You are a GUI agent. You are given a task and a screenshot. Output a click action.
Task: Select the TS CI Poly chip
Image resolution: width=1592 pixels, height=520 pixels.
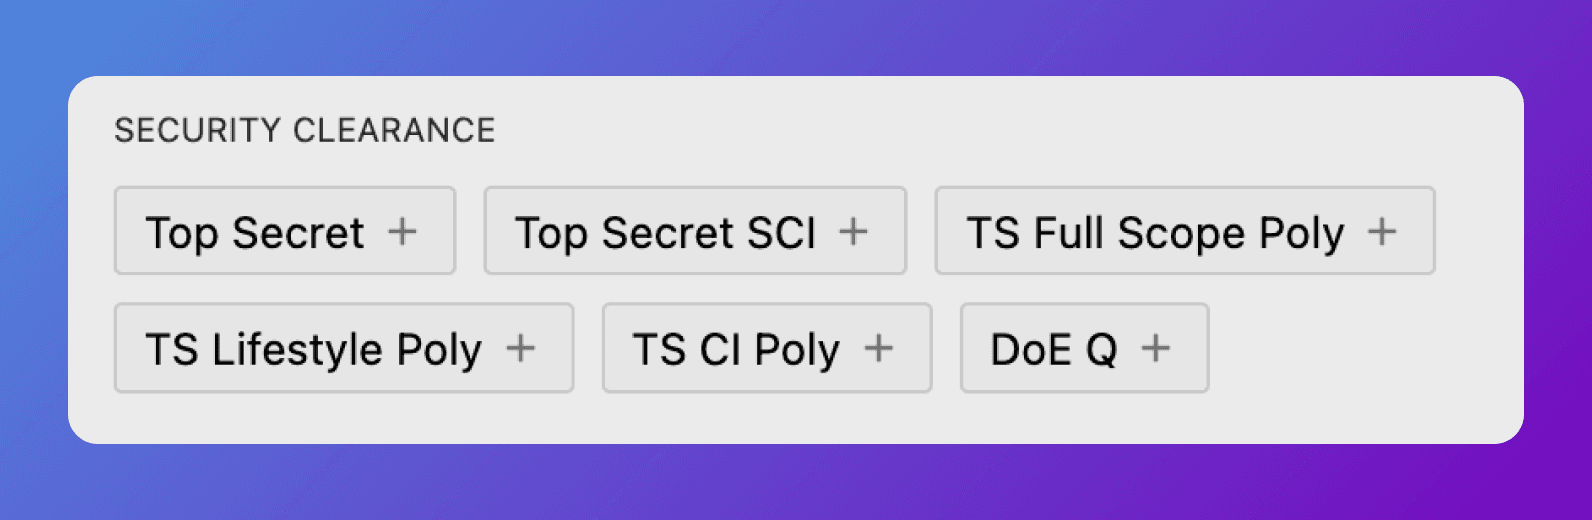tap(767, 348)
